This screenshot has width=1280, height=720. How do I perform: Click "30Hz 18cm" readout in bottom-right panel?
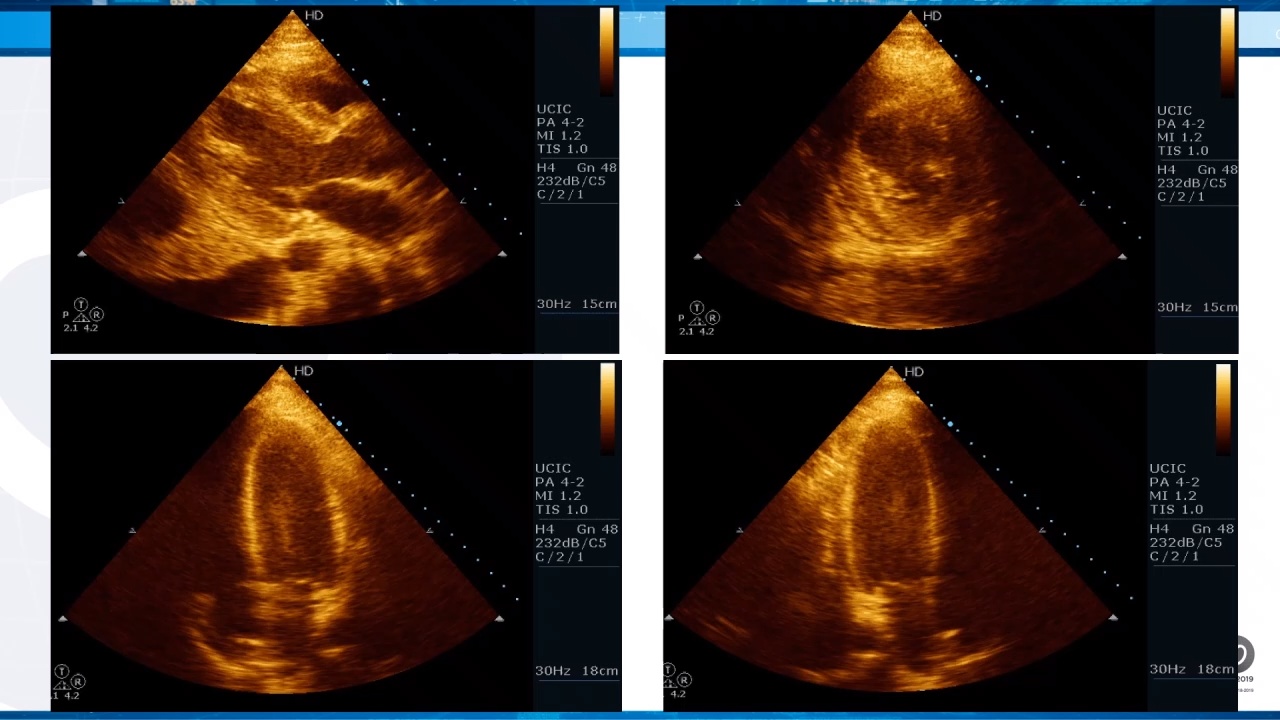pos(1192,669)
